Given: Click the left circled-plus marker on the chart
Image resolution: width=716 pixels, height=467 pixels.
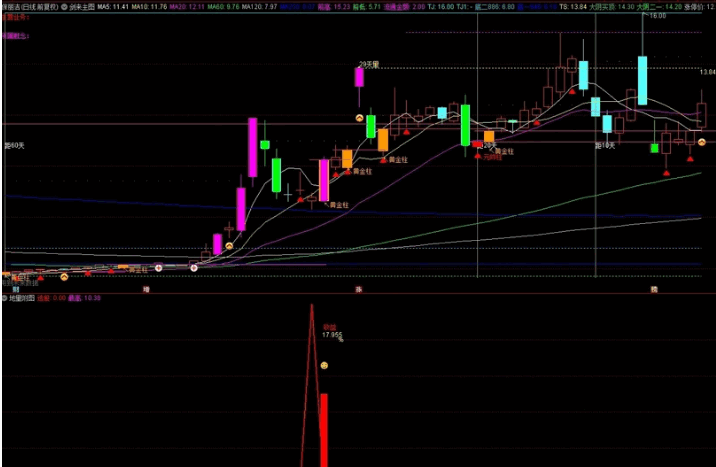Looking at the screenshot, I should tap(158, 268).
